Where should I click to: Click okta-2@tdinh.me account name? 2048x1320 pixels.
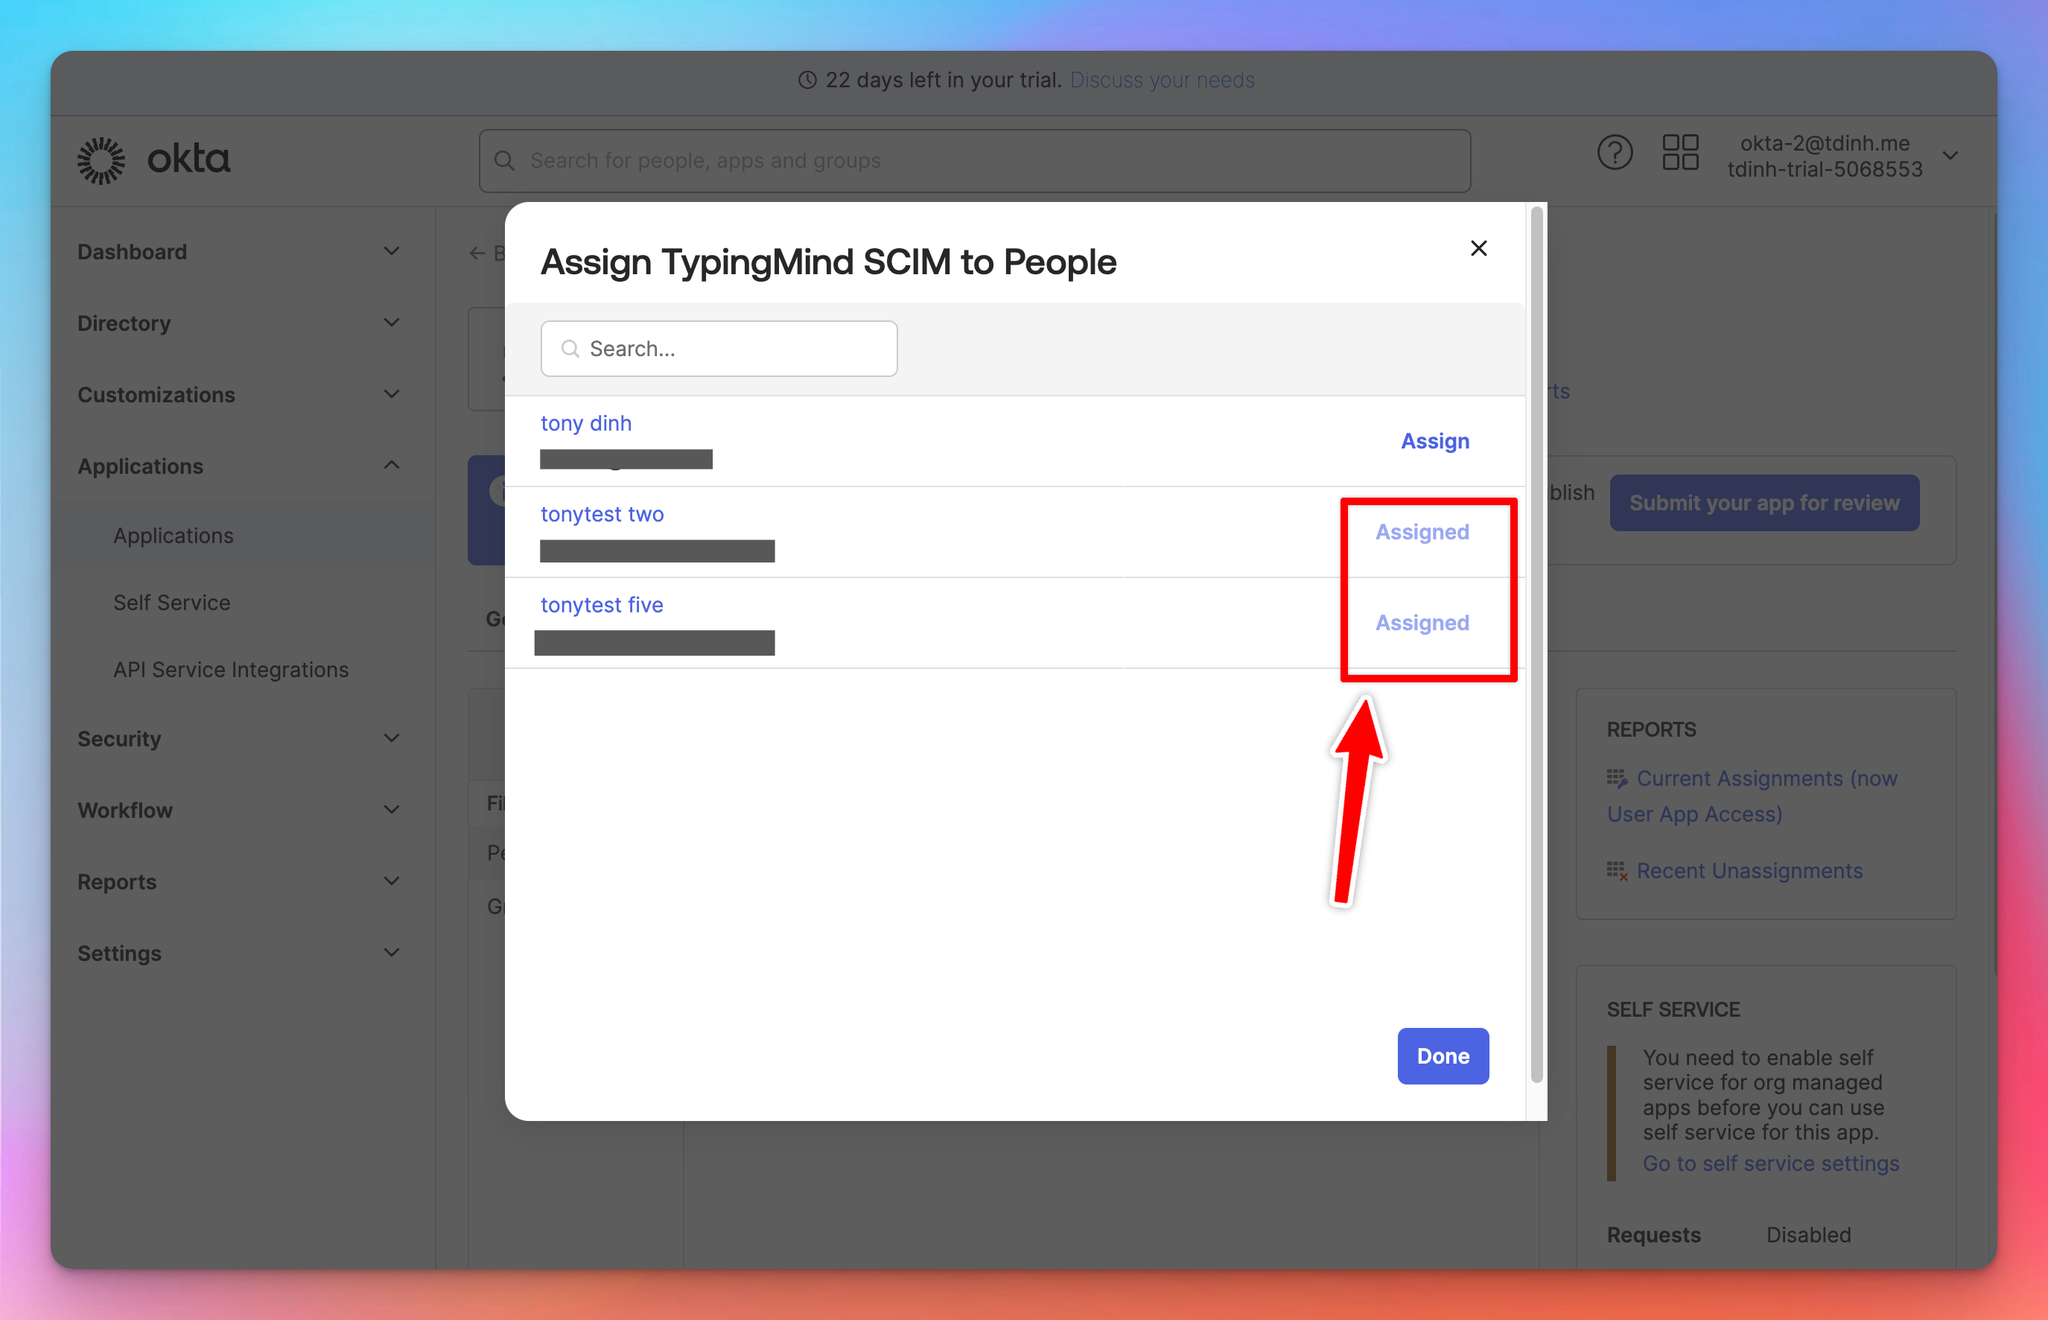coord(1825,143)
